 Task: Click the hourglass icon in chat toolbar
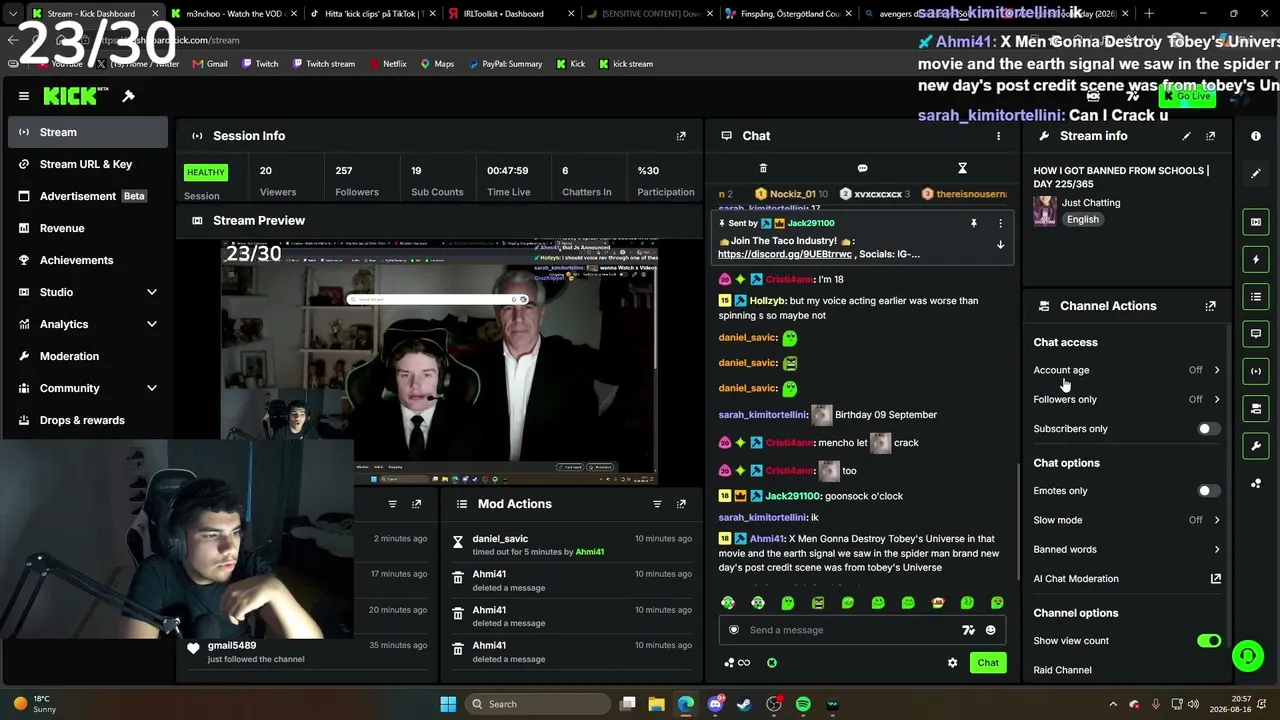click(962, 168)
